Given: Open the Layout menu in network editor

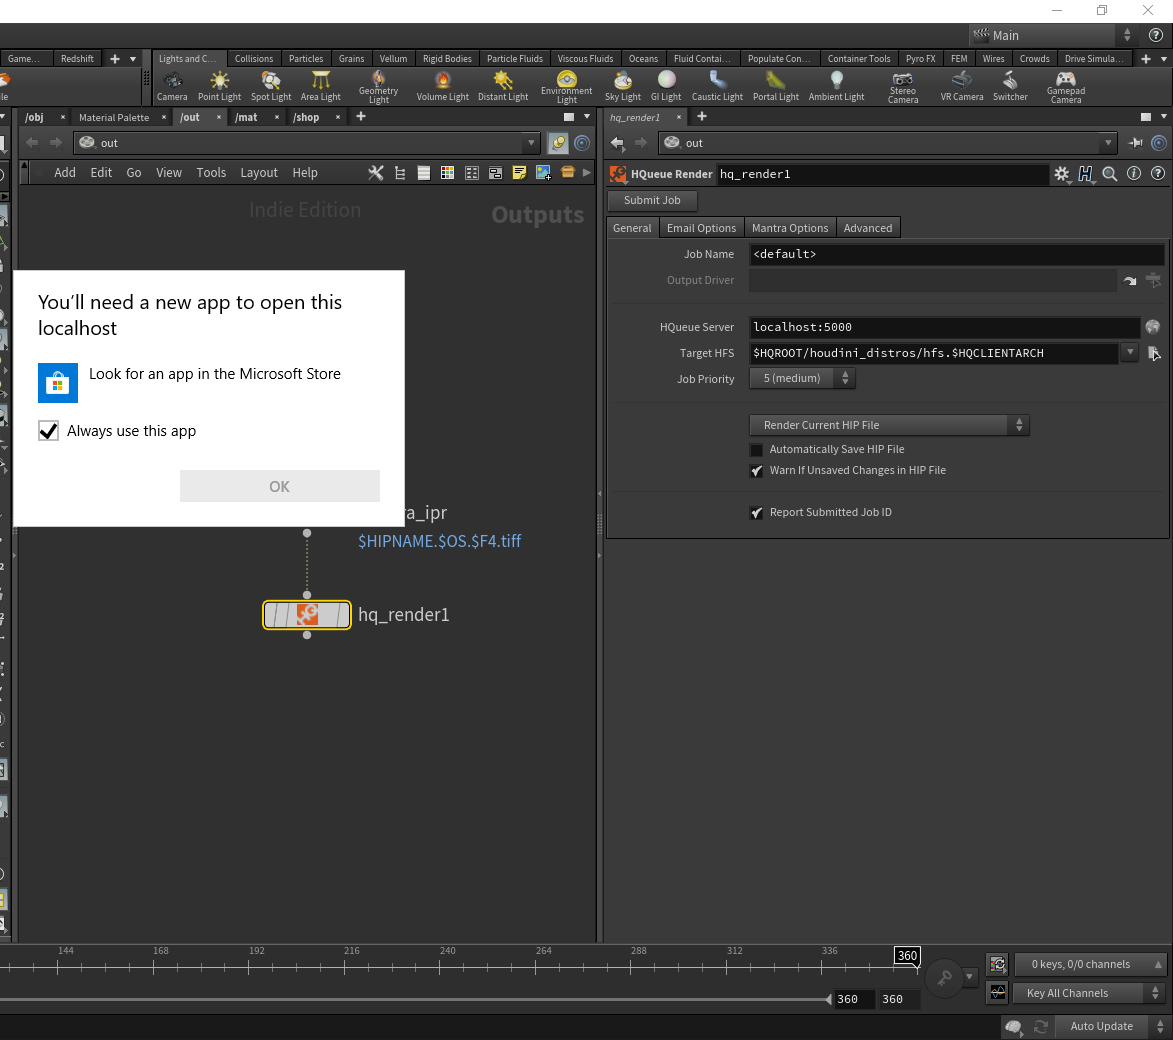Looking at the screenshot, I should click(x=259, y=173).
